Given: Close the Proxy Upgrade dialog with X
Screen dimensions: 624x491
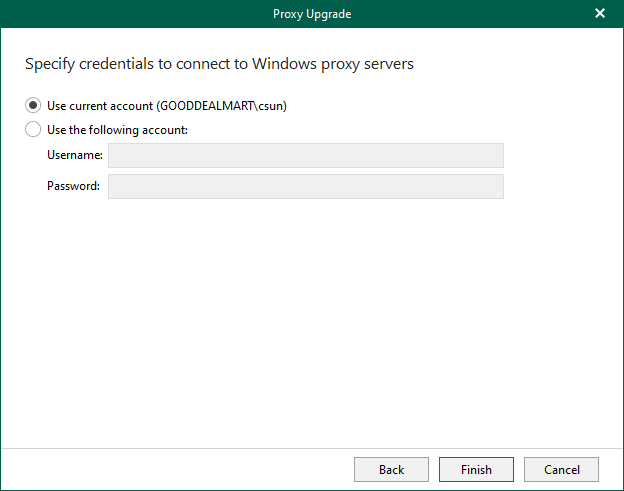Looking at the screenshot, I should 600,14.
